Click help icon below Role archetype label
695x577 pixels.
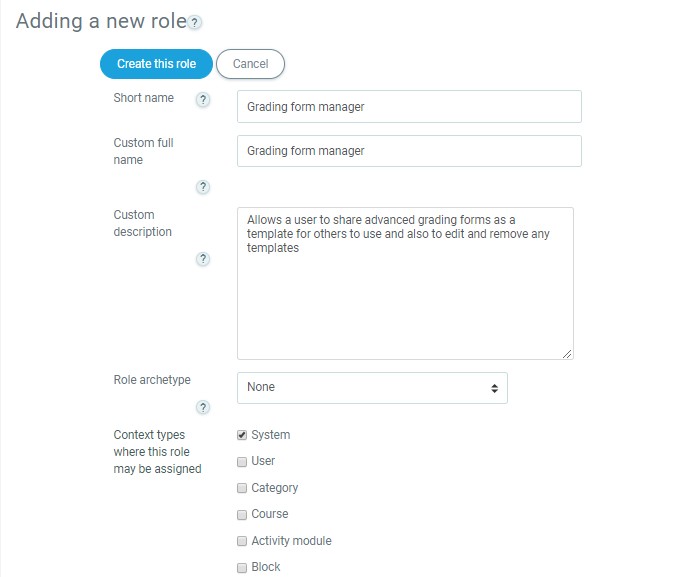pos(203,407)
